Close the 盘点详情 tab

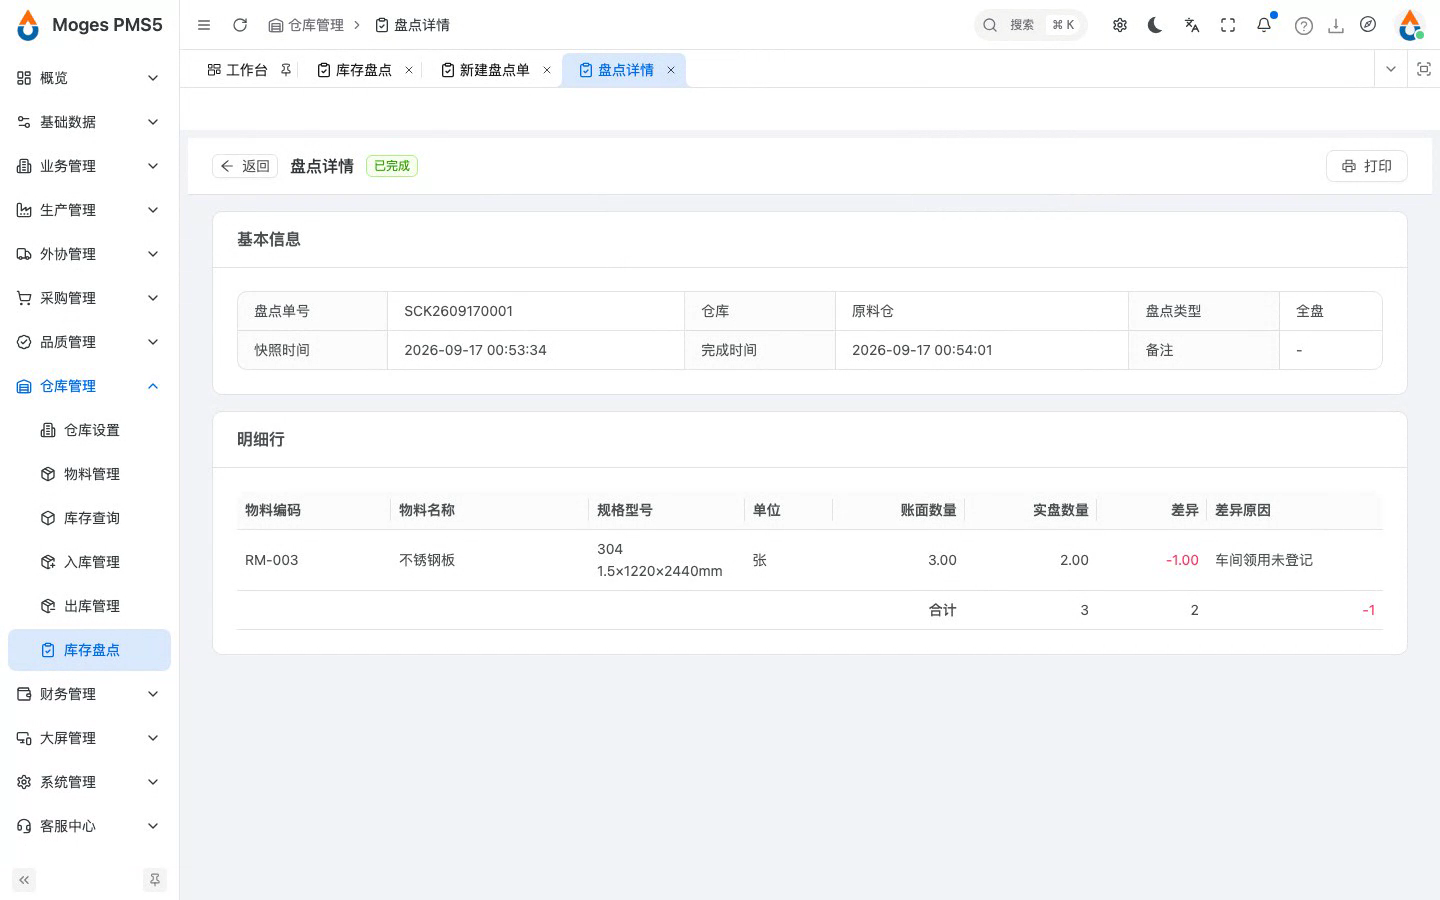(671, 70)
